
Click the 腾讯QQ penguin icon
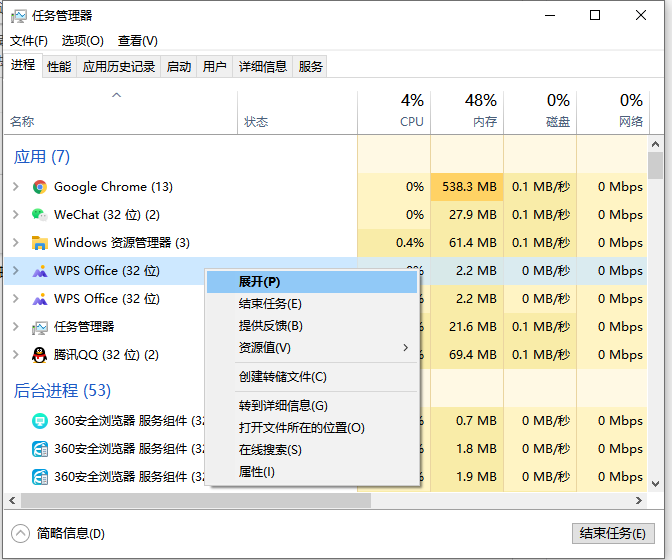click(40, 355)
